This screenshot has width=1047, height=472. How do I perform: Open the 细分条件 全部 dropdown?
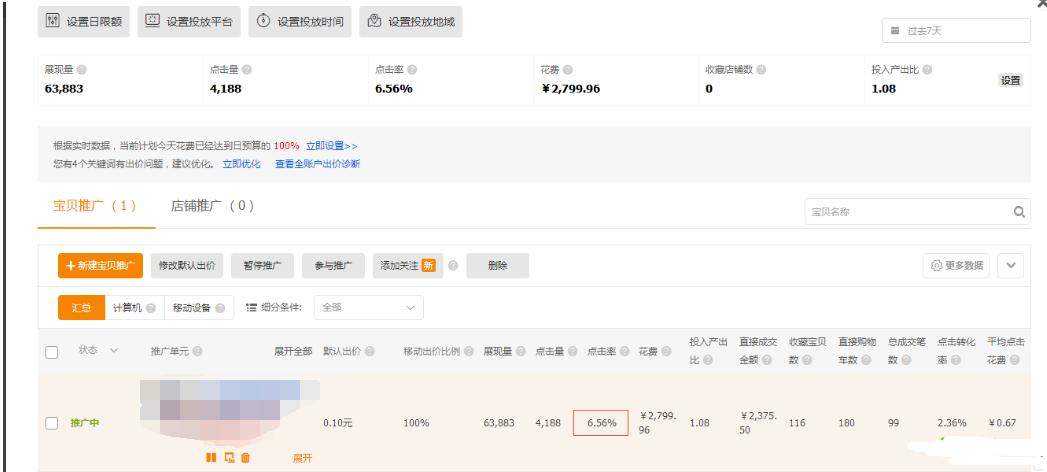click(x=369, y=308)
